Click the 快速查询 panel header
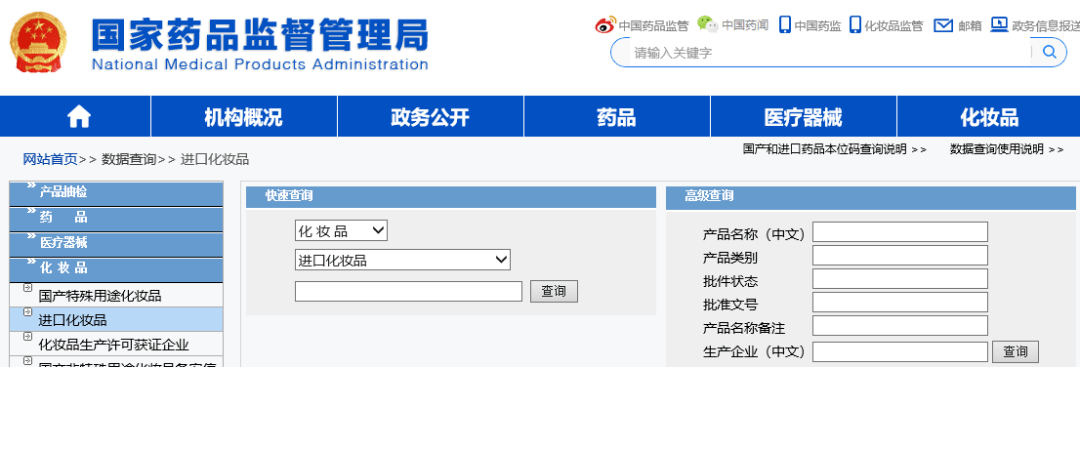The image size is (1080, 449). [451, 196]
